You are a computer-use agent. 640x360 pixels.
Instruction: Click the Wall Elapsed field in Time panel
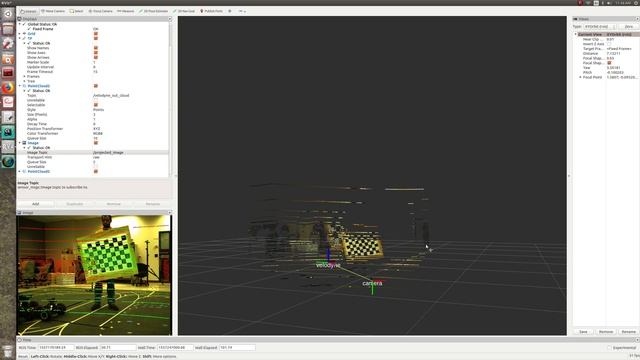(x=237, y=348)
